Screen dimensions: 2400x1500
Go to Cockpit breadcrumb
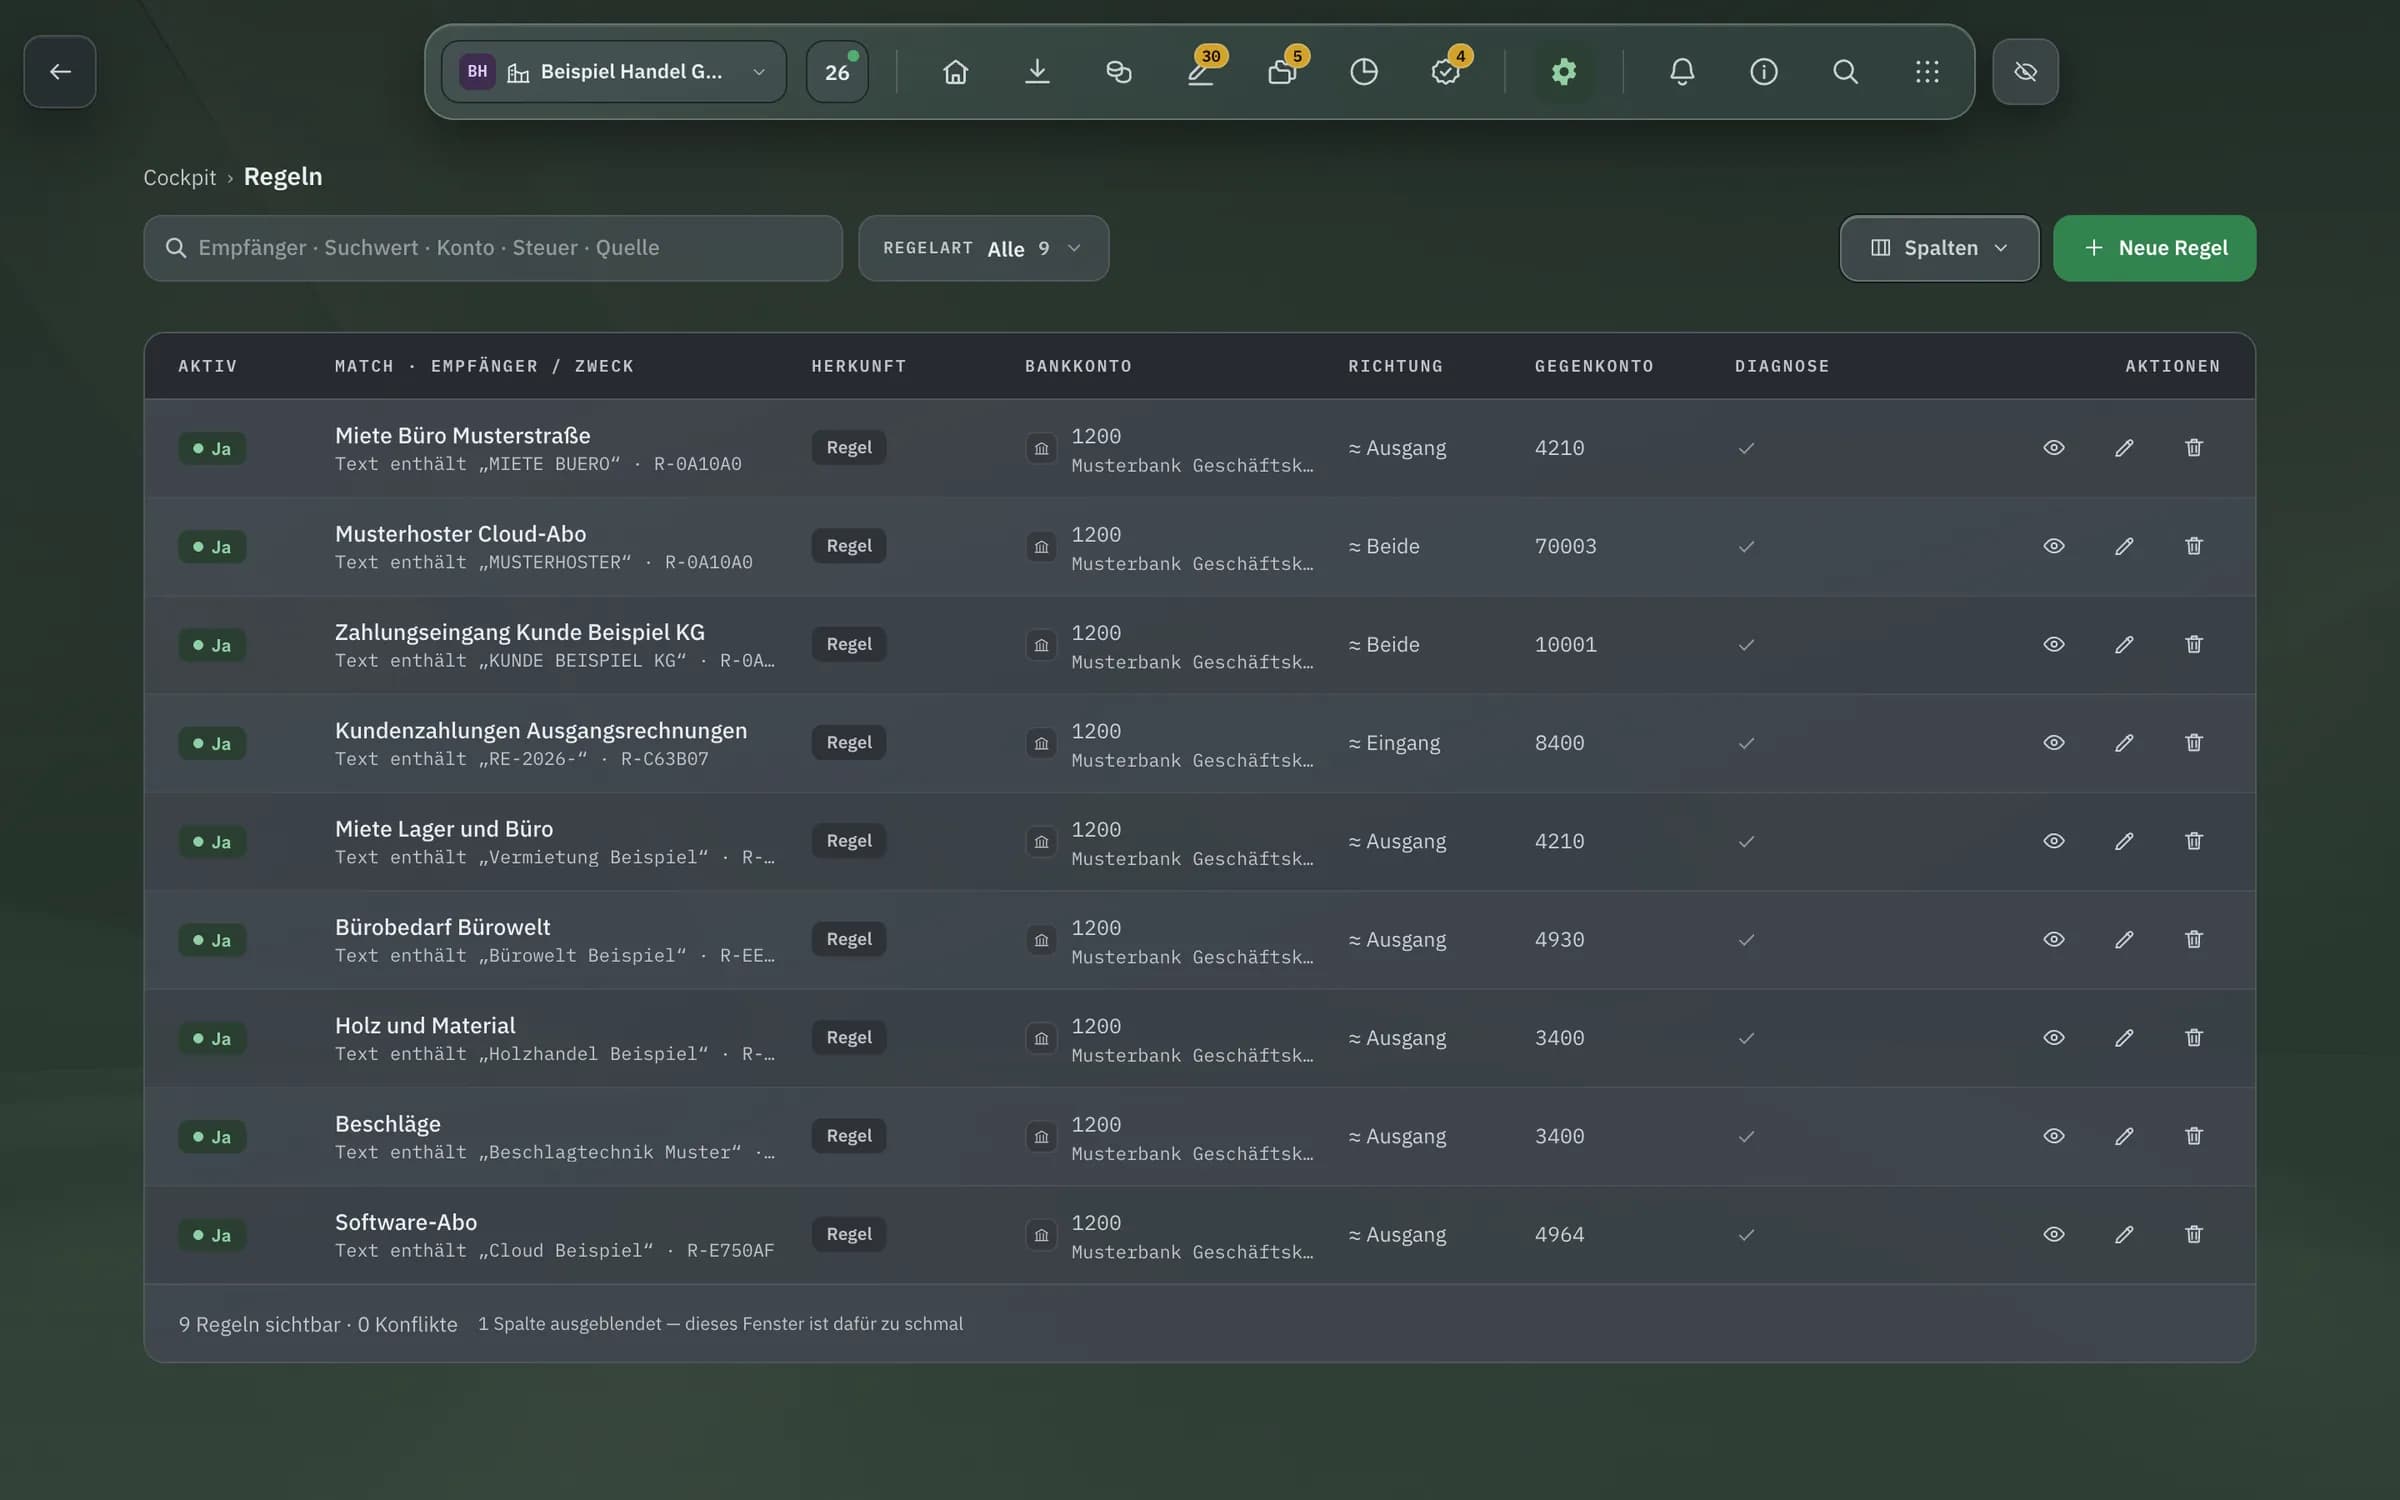[x=179, y=177]
